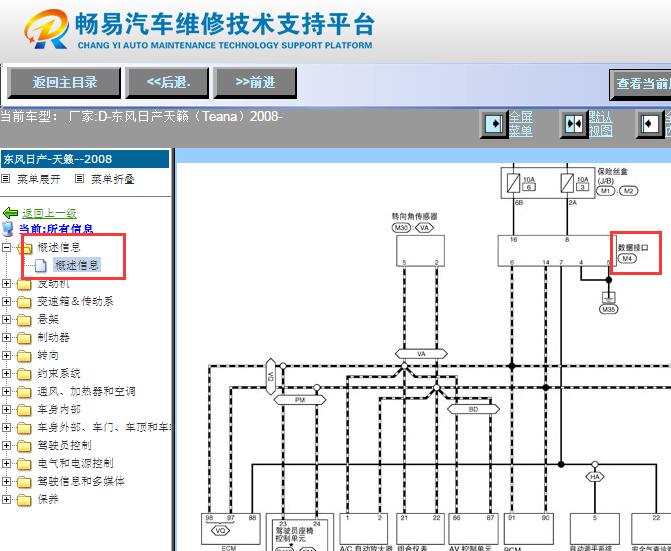Click the 数据接口 label in diagram
671x551 pixels.
[633, 248]
